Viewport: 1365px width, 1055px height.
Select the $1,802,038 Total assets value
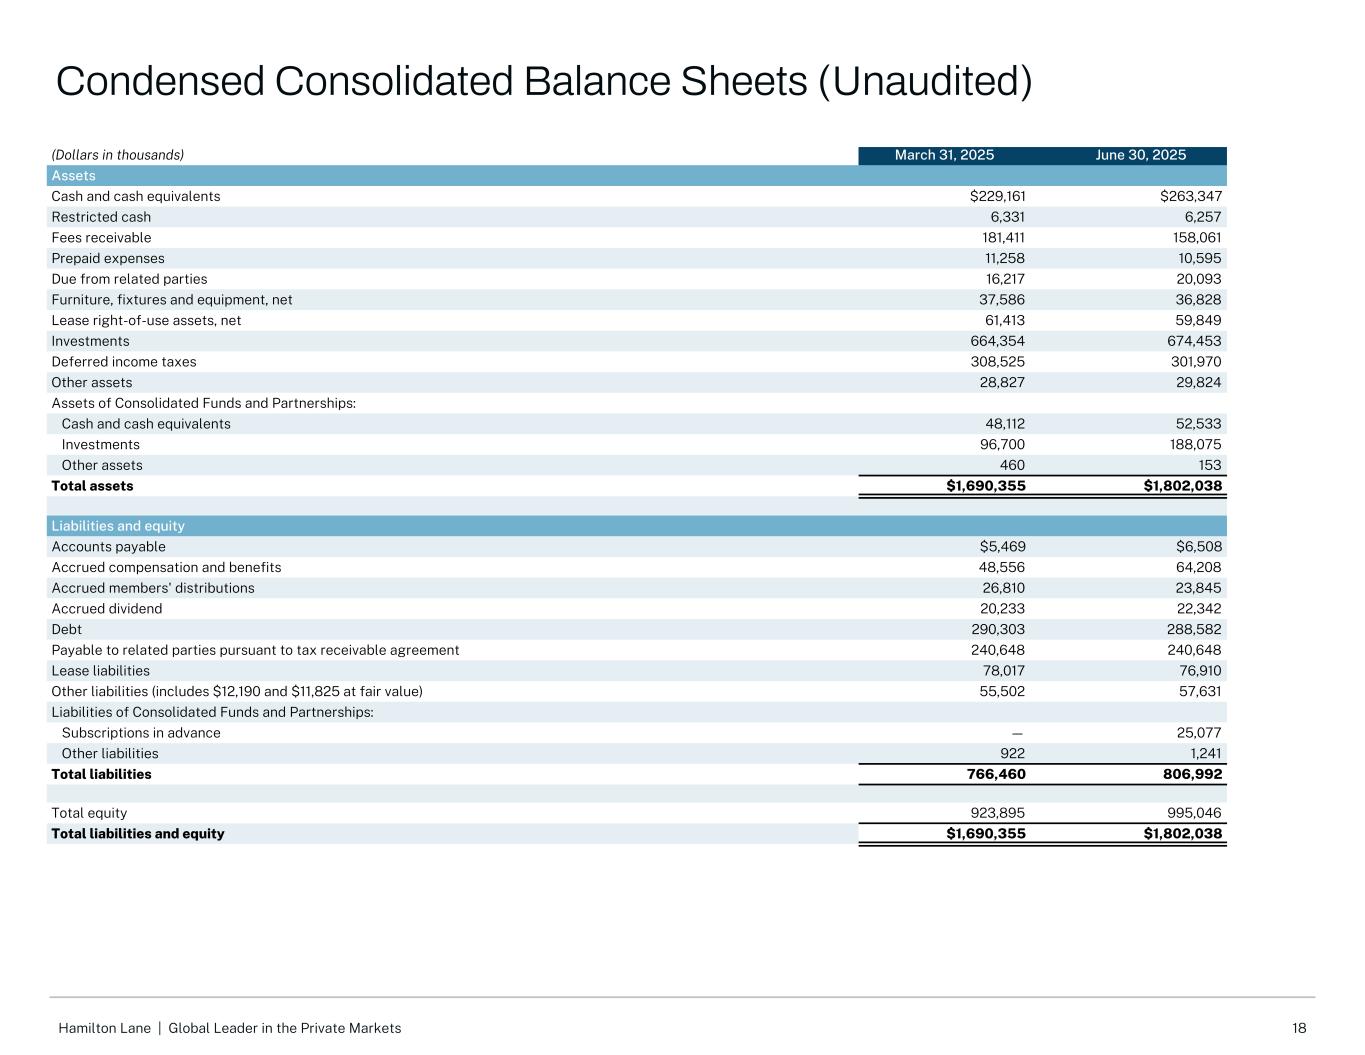tap(1182, 486)
